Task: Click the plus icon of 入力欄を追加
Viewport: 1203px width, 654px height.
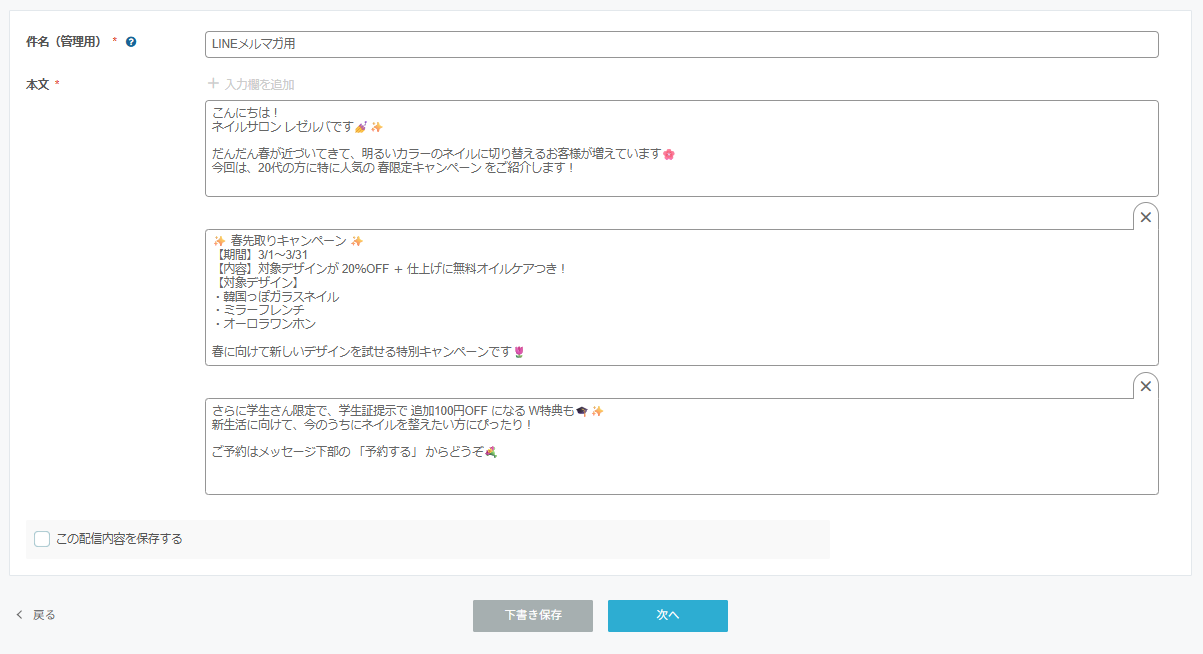Action: (213, 84)
